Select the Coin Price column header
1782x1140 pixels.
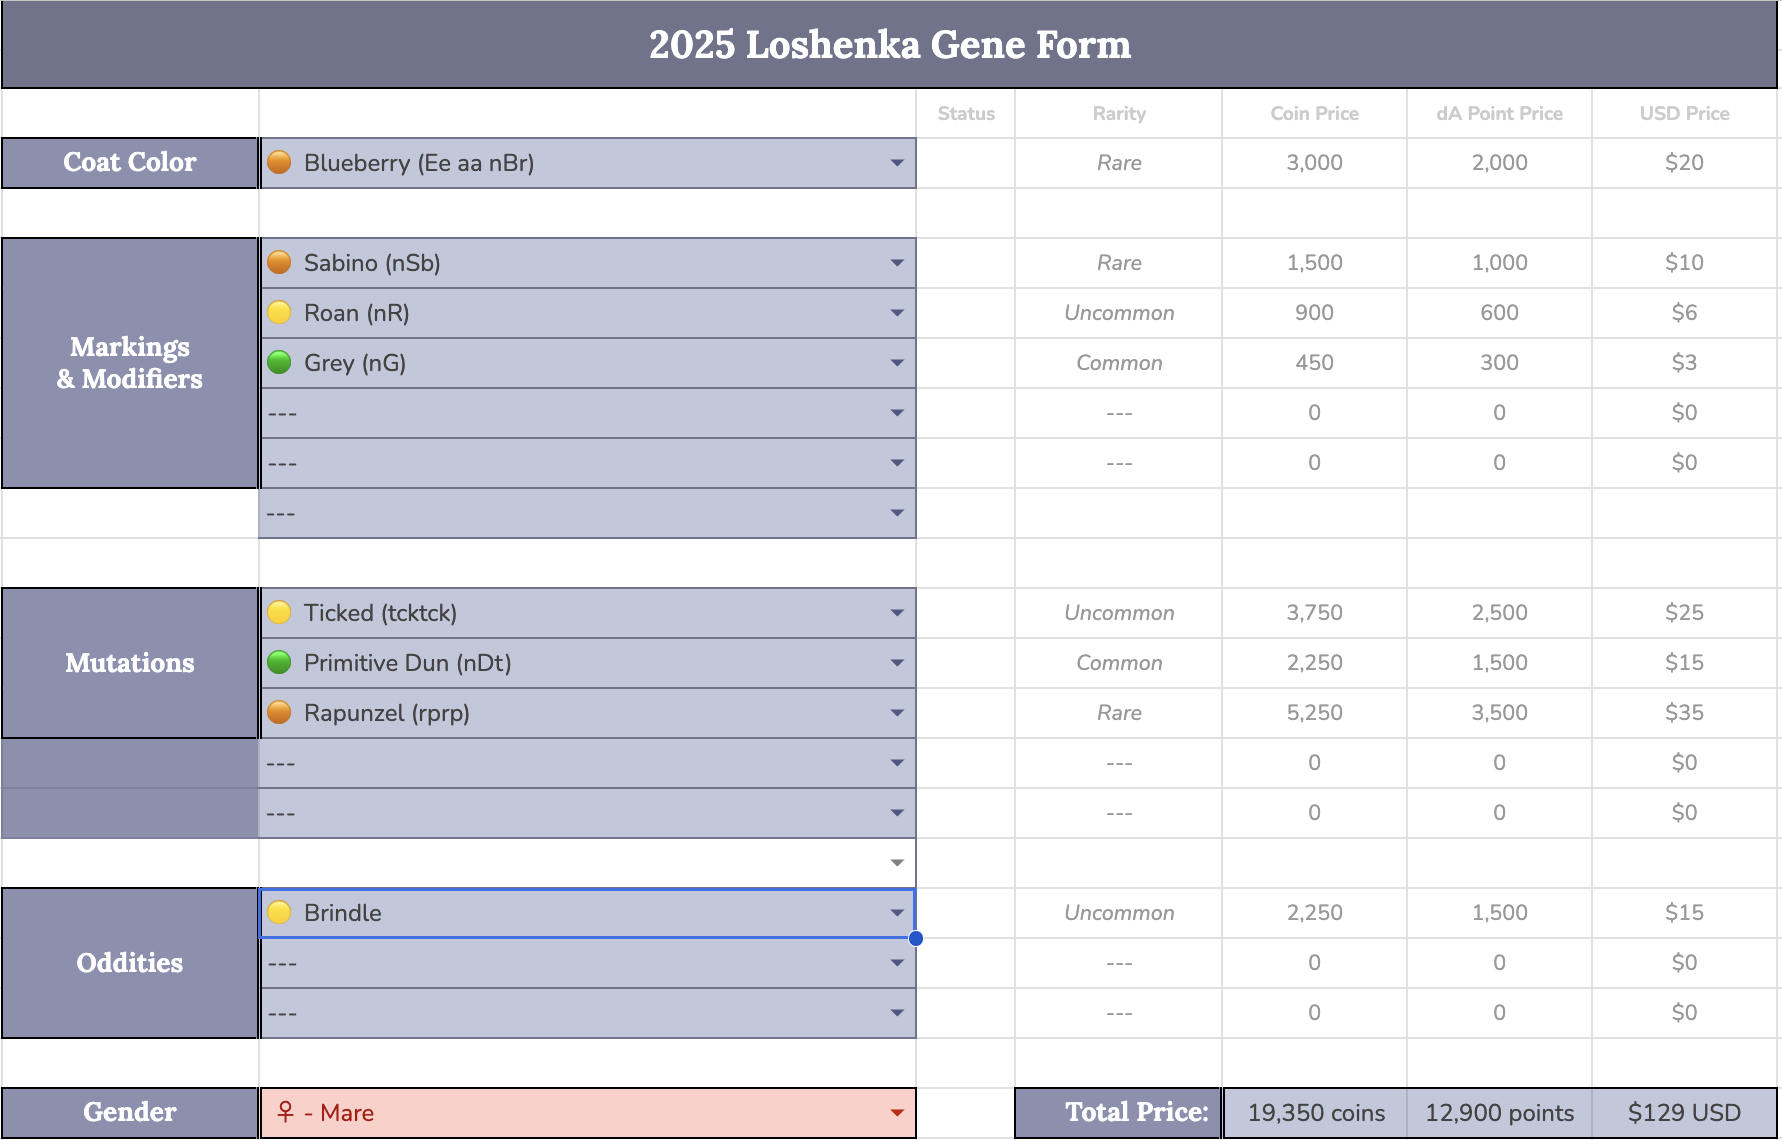point(1314,113)
